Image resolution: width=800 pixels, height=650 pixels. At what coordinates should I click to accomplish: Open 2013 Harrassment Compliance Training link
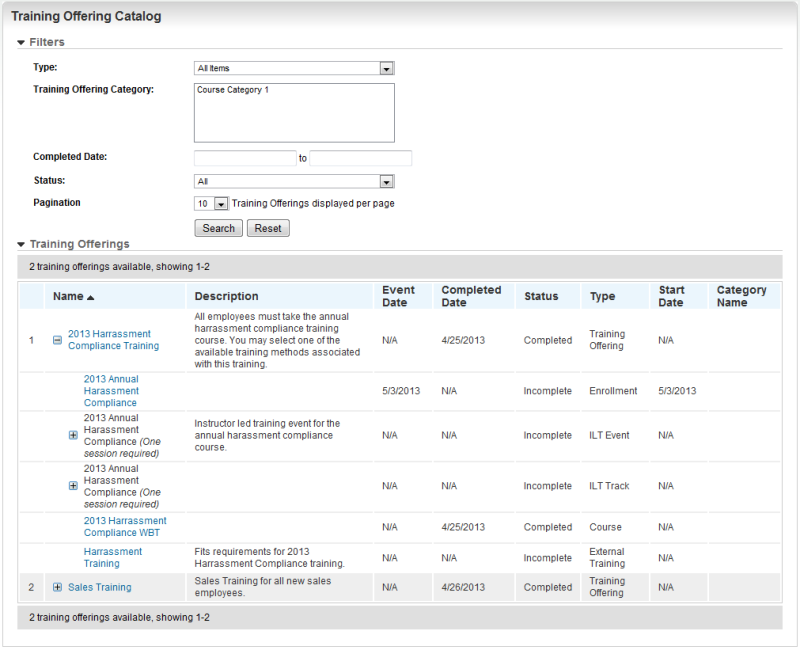pos(113,340)
